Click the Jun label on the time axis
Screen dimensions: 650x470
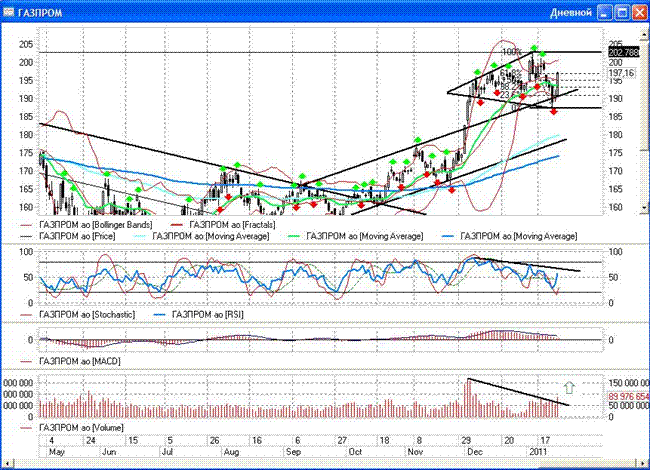[x=109, y=452]
